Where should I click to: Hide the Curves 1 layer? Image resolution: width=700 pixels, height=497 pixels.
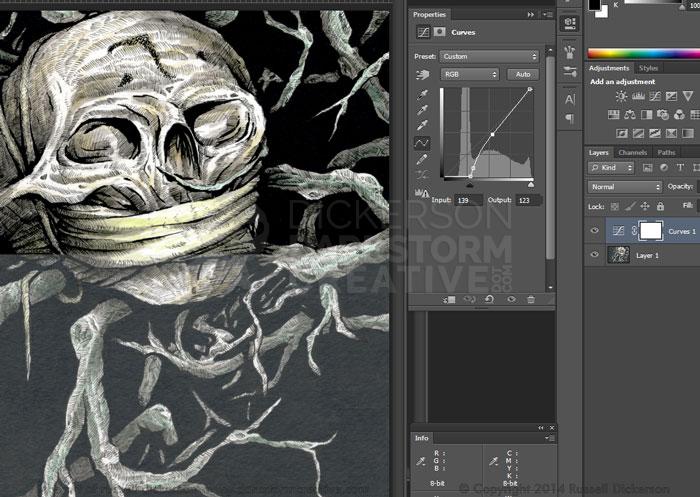(595, 230)
